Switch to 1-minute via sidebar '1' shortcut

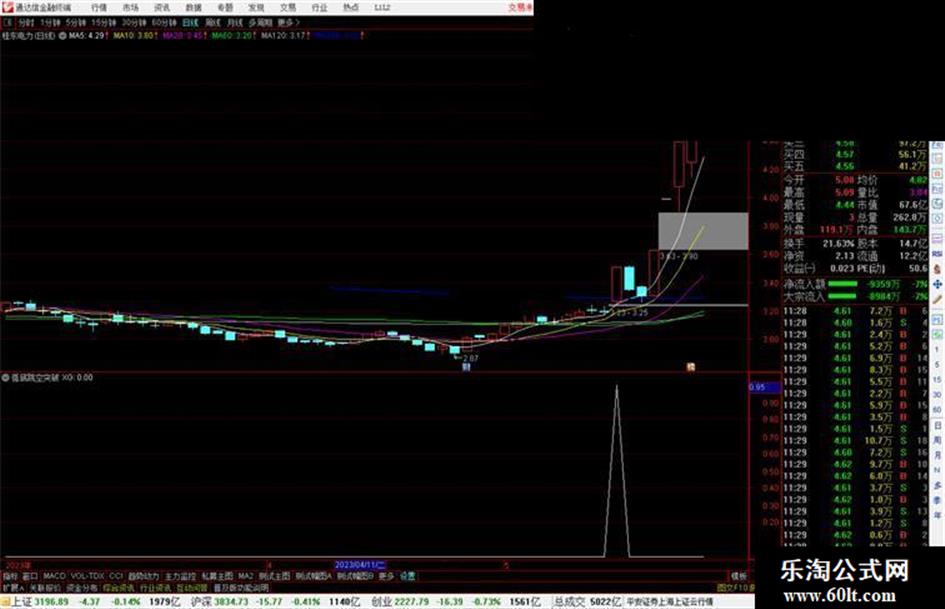pyautogui.click(x=937, y=350)
